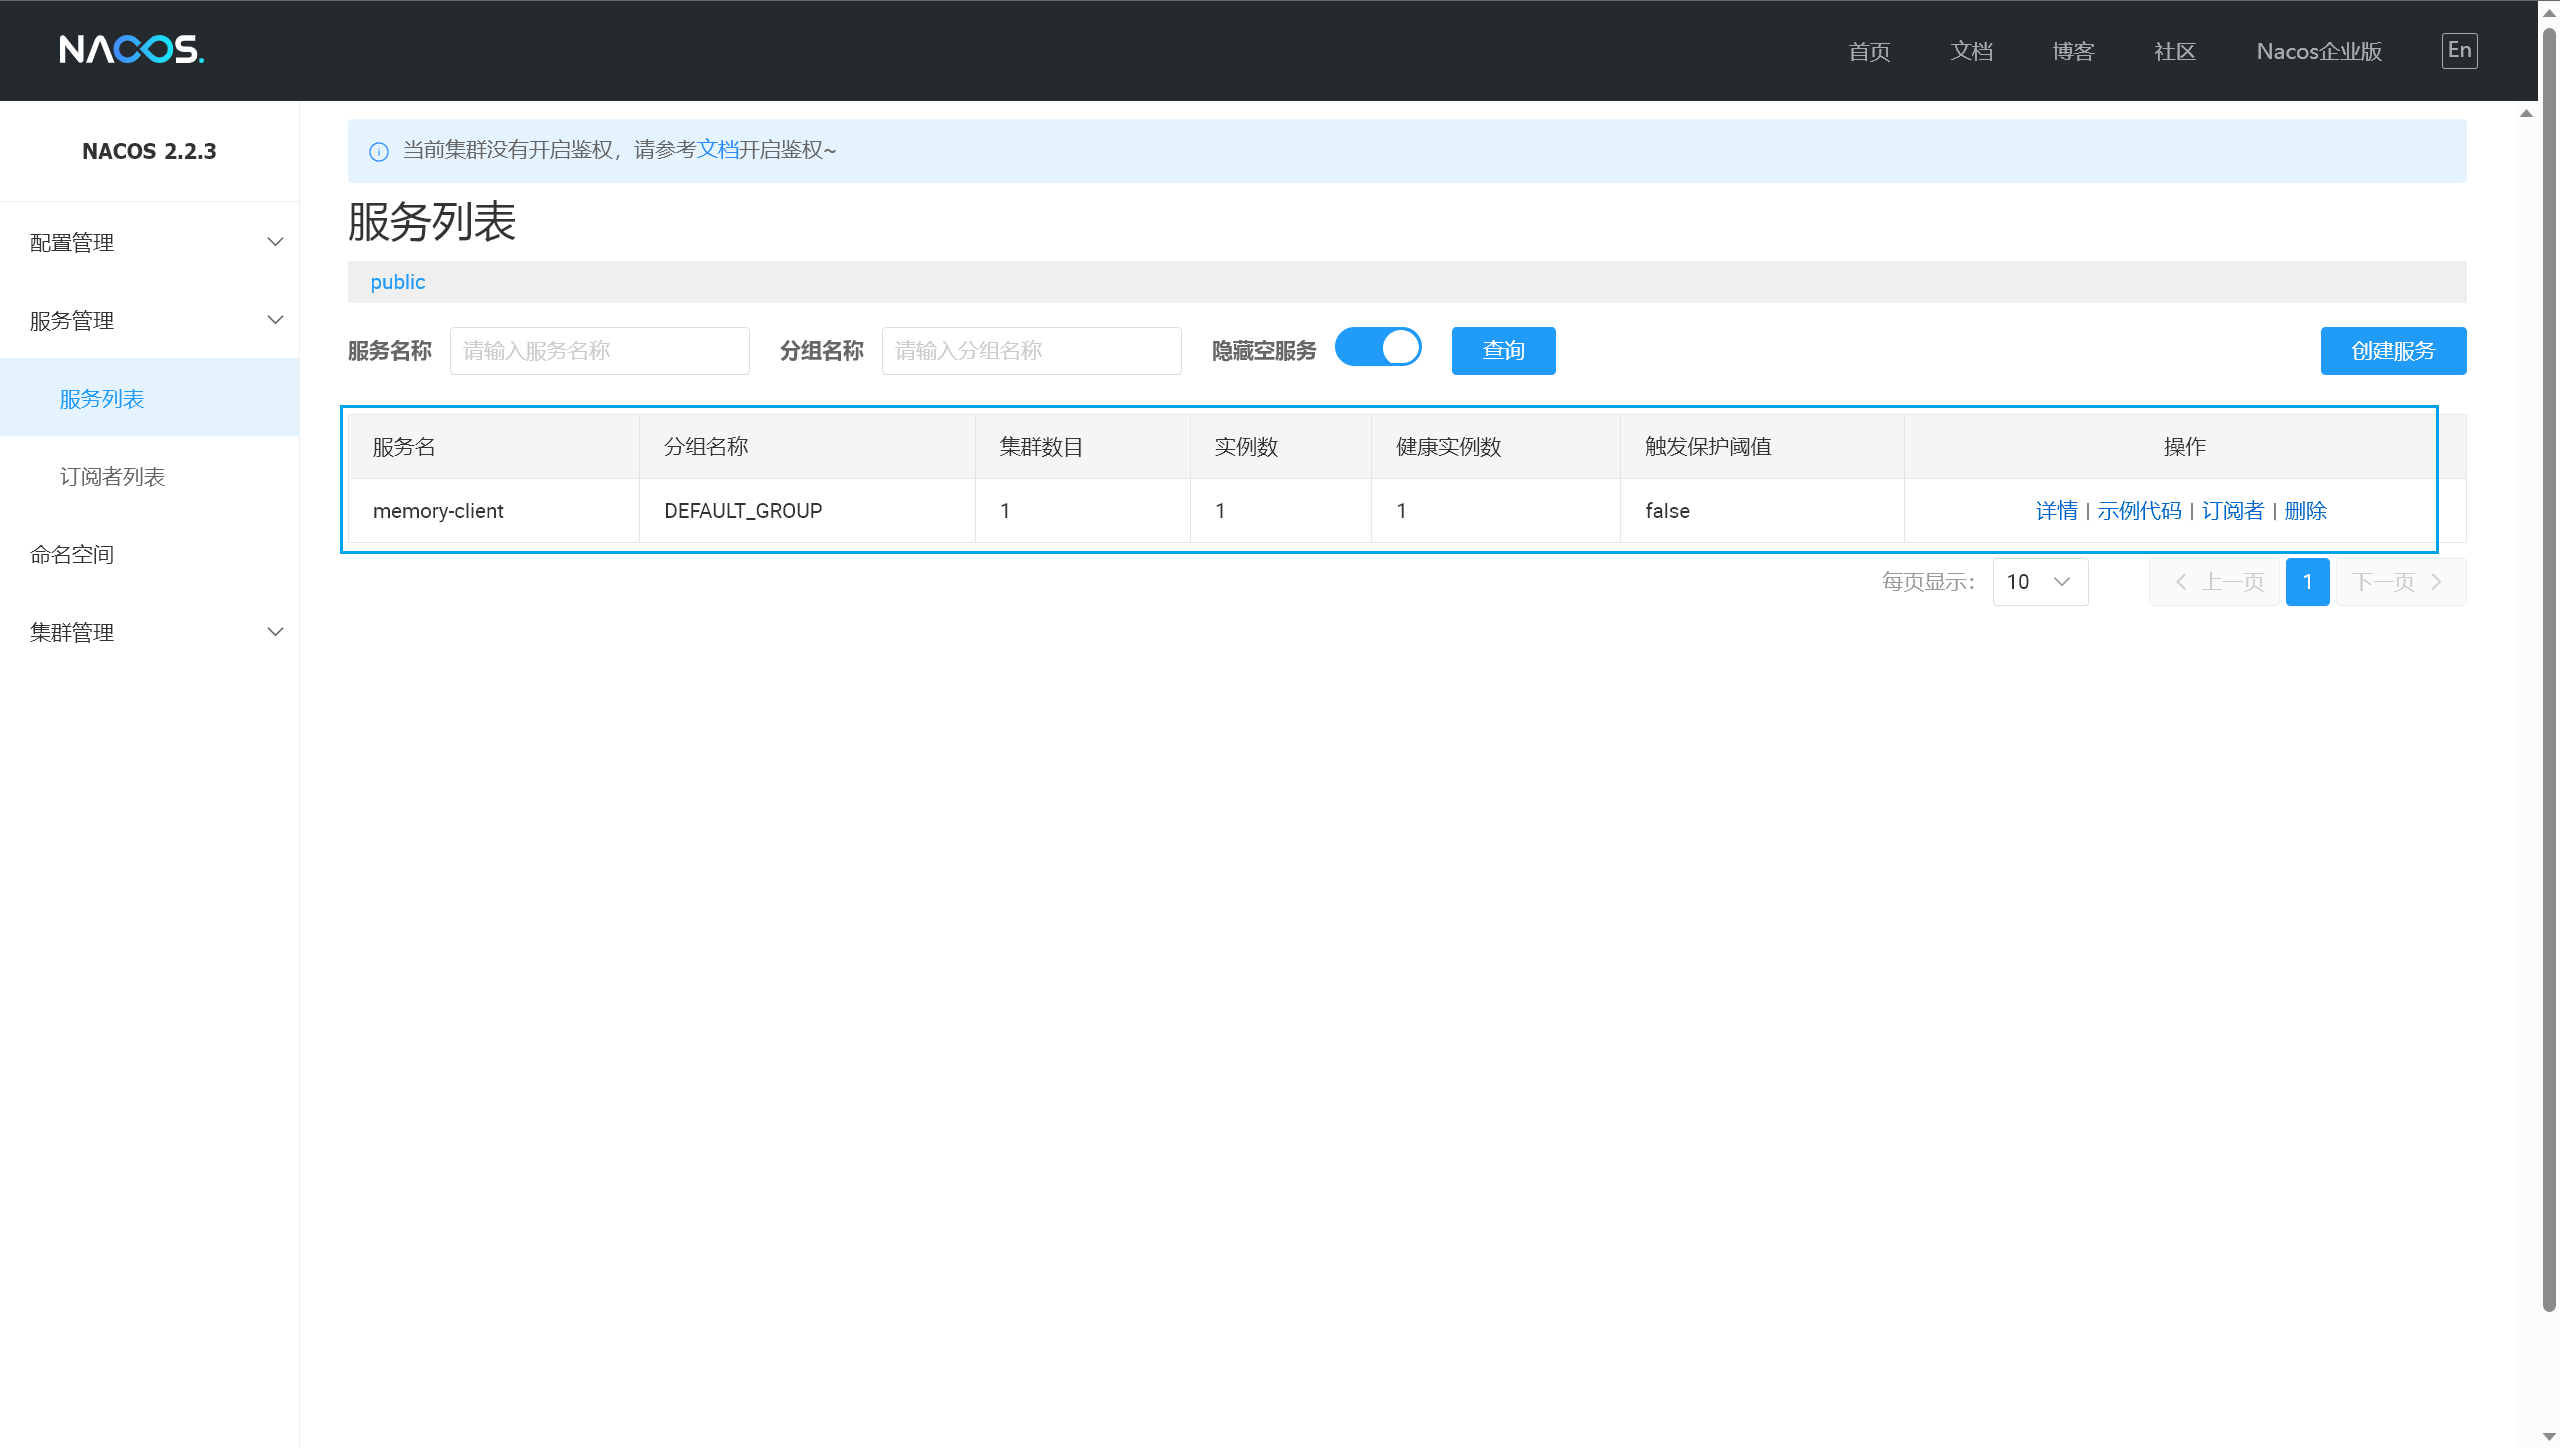This screenshot has height=1448, width=2560.
Task: Open 社区 in the top navigation
Action: click(x=2175, y=52)
